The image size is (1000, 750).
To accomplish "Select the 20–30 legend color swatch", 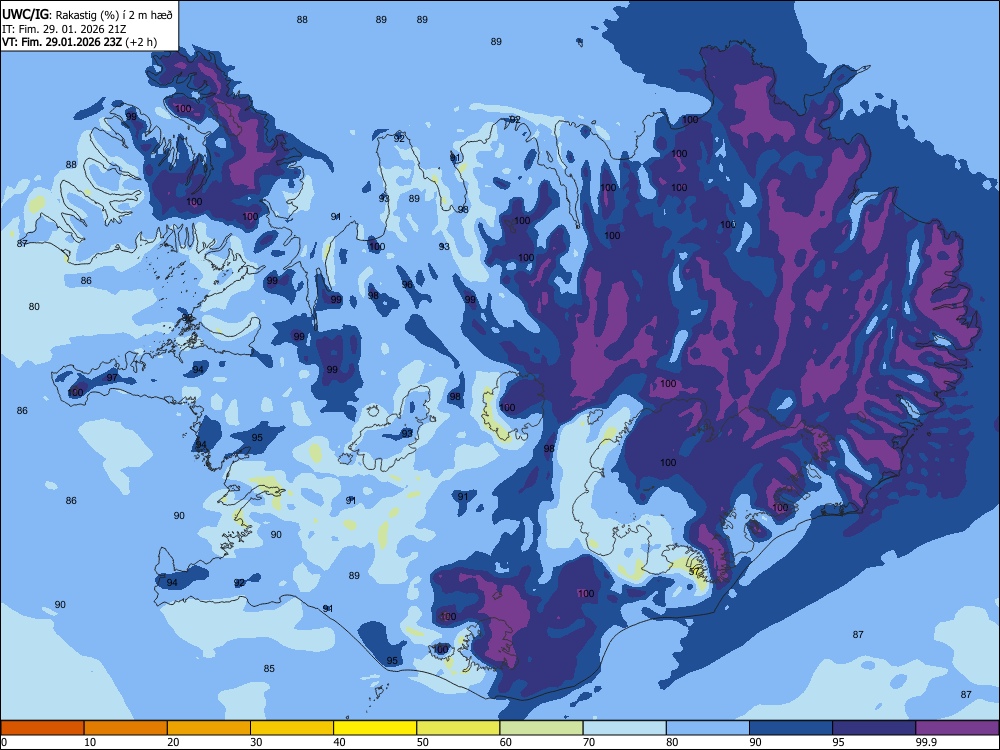I will tap(209, 728).
